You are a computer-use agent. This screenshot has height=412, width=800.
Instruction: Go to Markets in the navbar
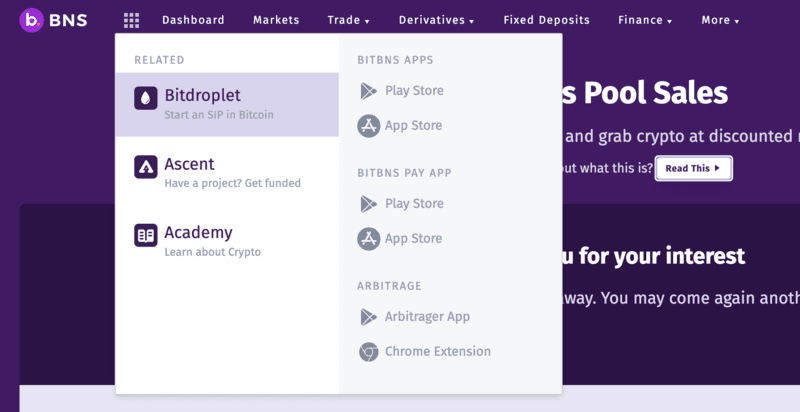tap(276, 20)
